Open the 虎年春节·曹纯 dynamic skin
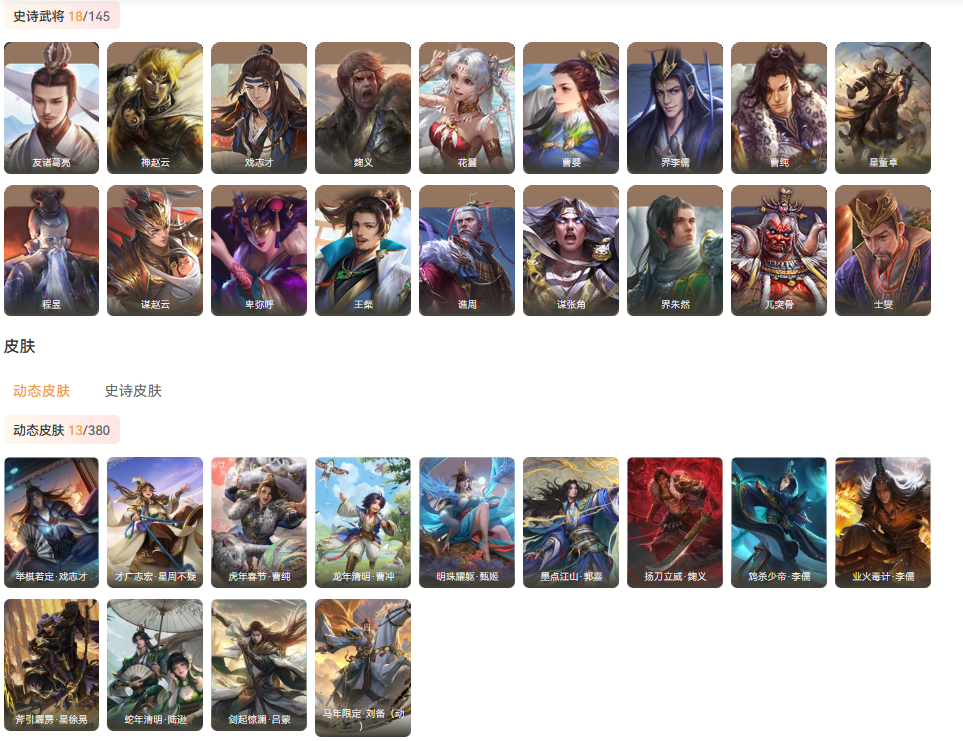Image resolution: width=963 pixels, height=741 pixels. [259, 522]
